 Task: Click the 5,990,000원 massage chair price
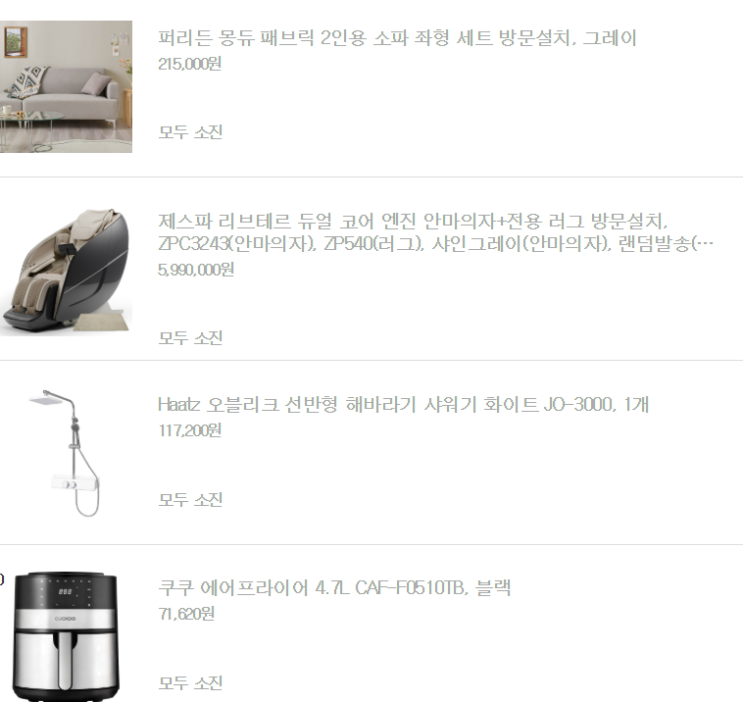click(196, 270)
